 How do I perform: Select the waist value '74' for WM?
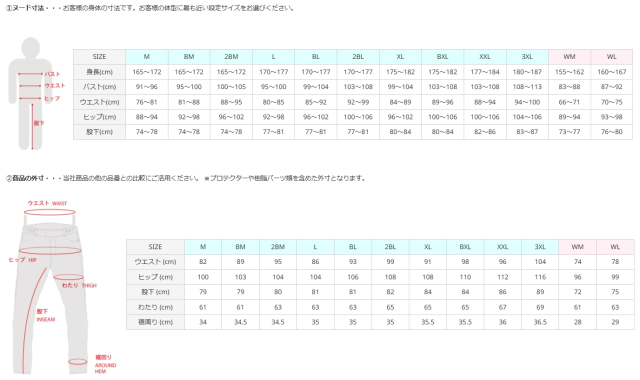click(x=577, y=262)
